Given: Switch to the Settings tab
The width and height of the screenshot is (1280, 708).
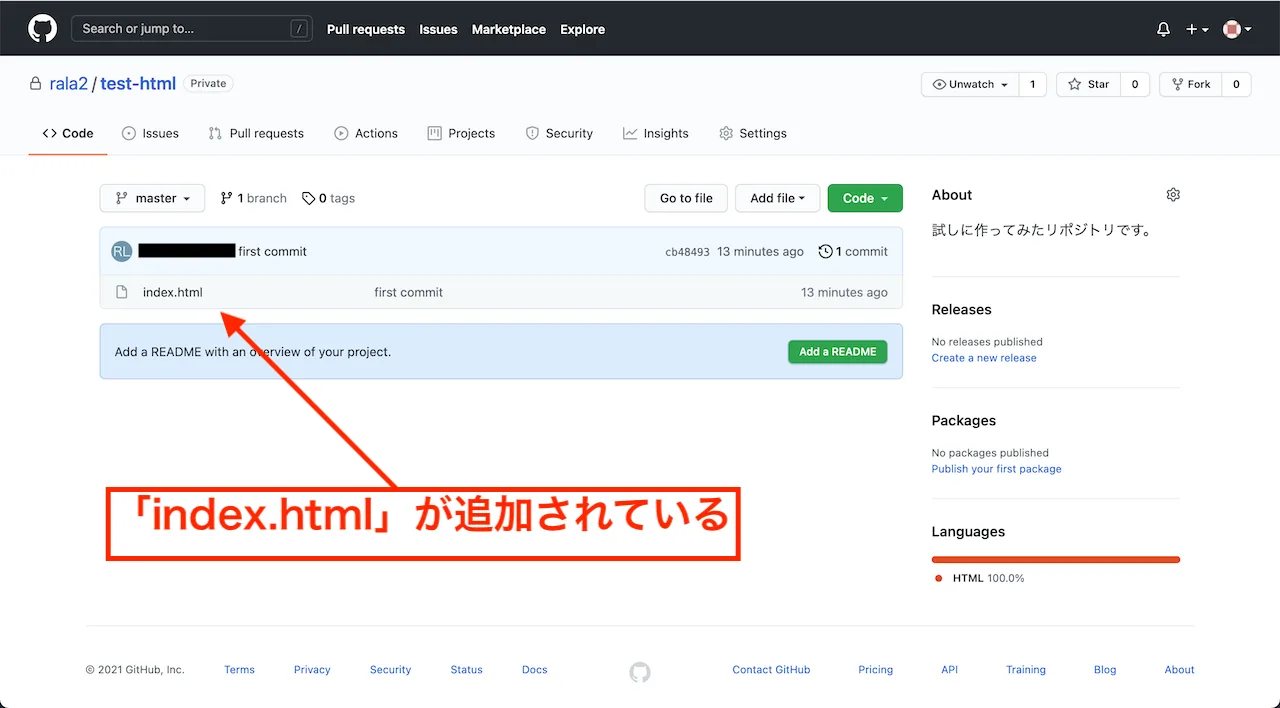Looking at the screenshot, I should [x=753, y=133].
